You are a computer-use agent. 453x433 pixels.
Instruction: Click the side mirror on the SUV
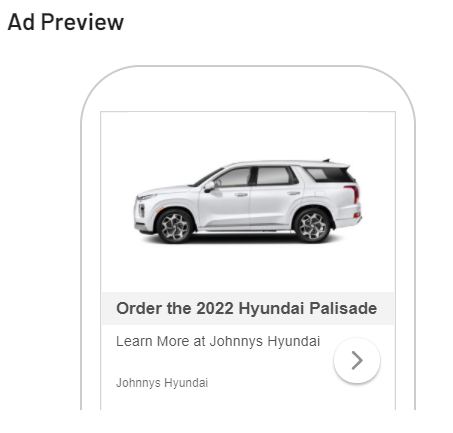210,186
